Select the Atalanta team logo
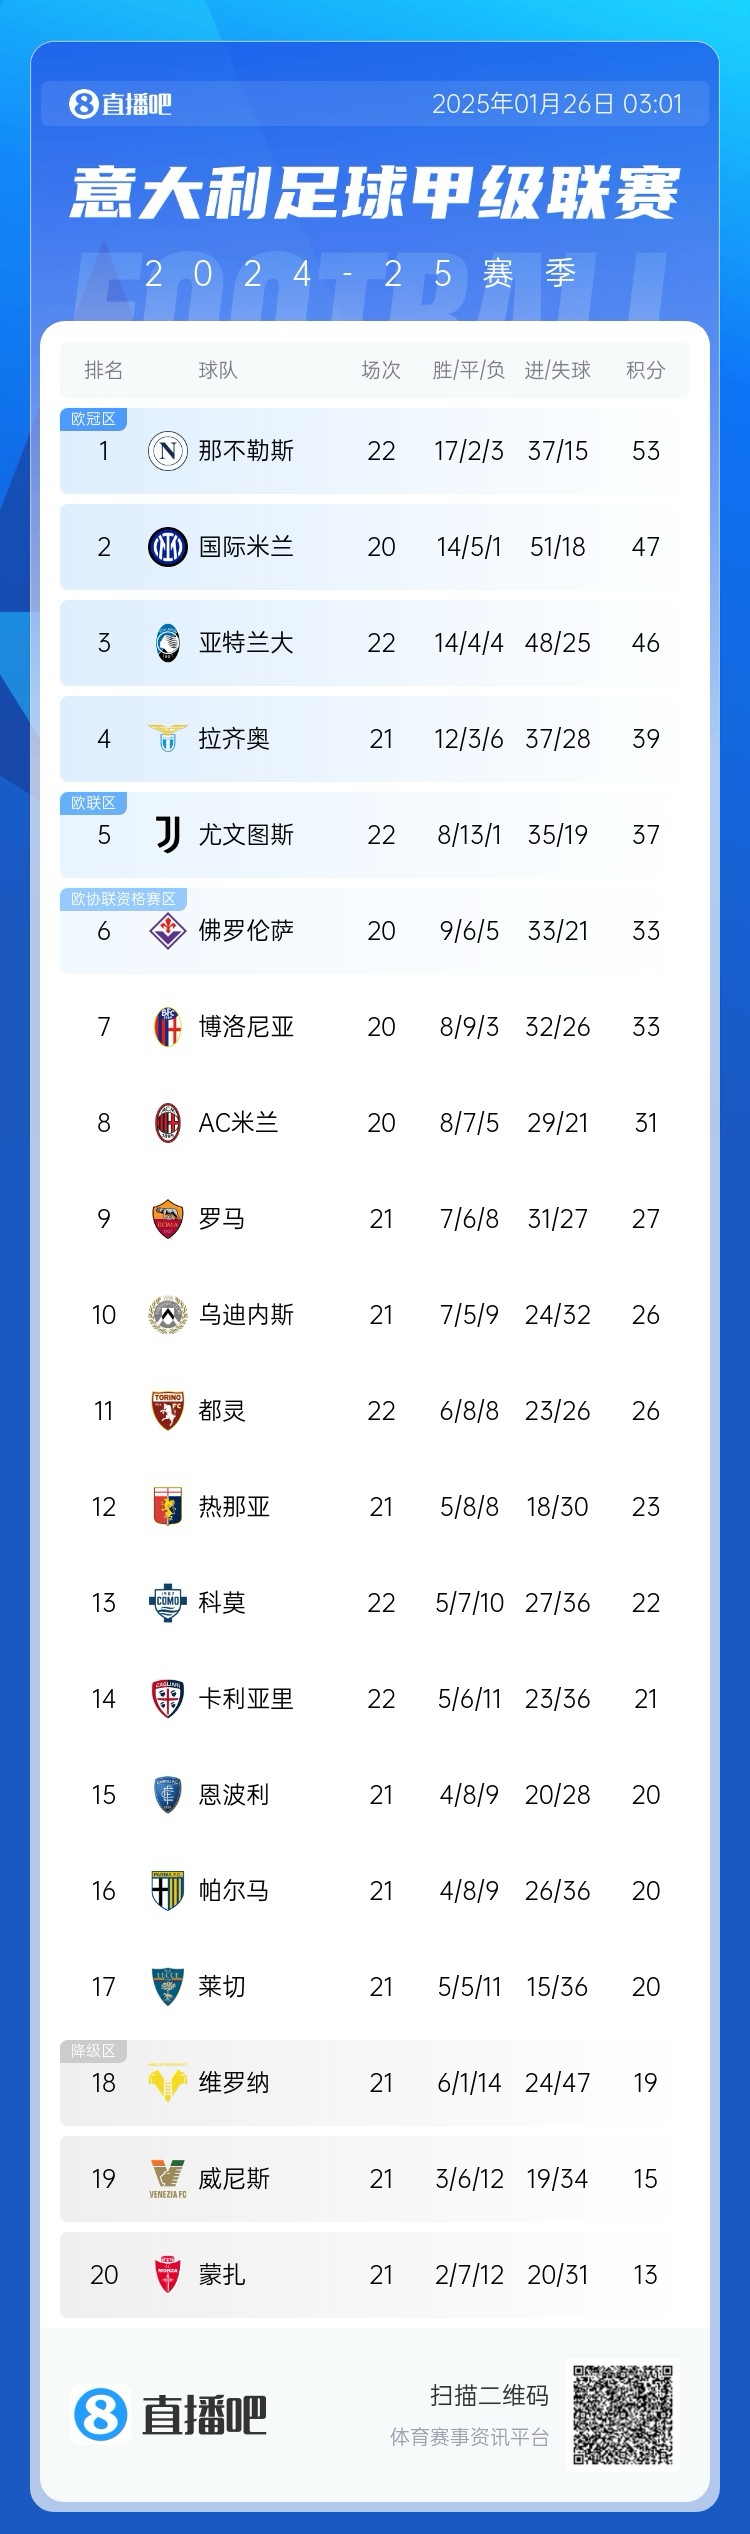 [x=167, y=643]
